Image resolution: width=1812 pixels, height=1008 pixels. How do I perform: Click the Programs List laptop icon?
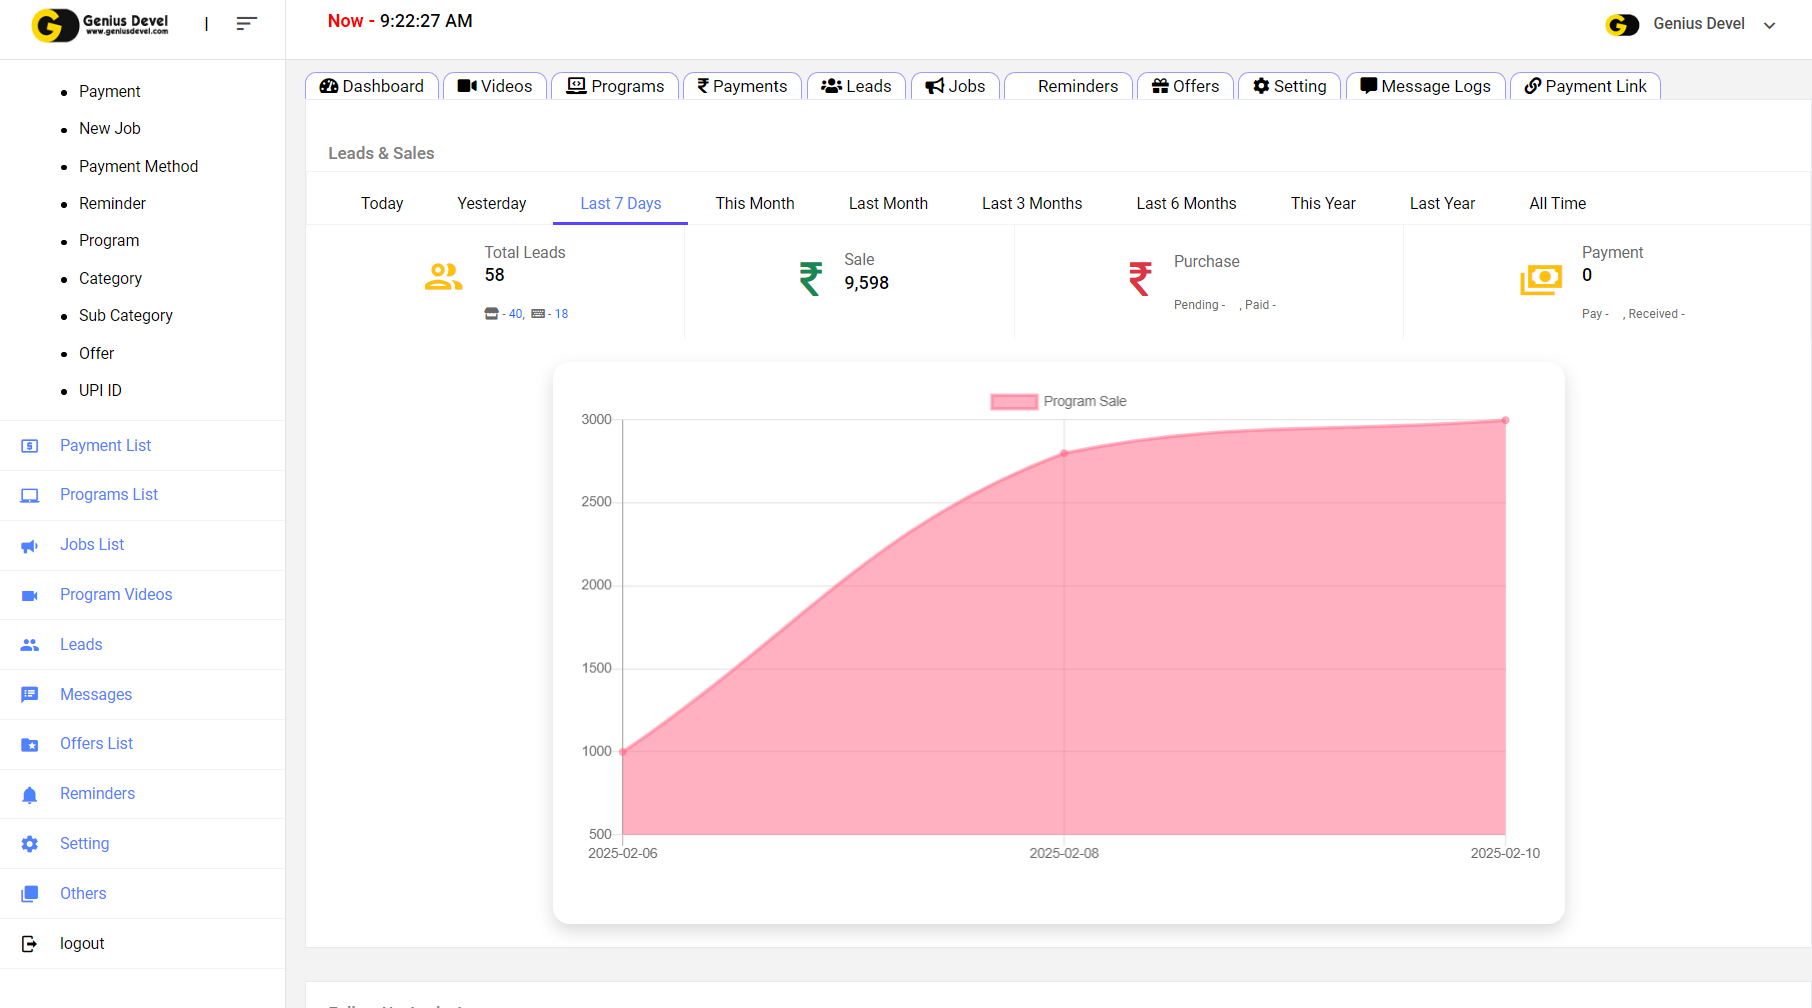(30, 496)
